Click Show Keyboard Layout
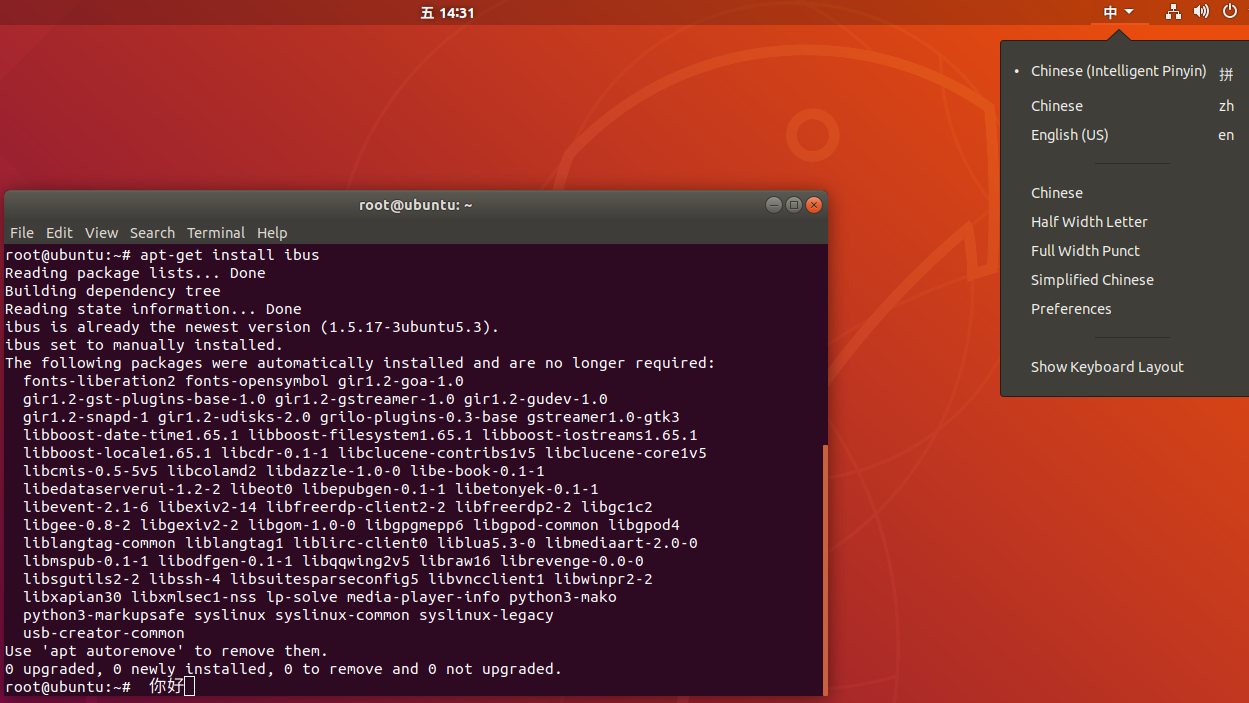 [1107, 367]
